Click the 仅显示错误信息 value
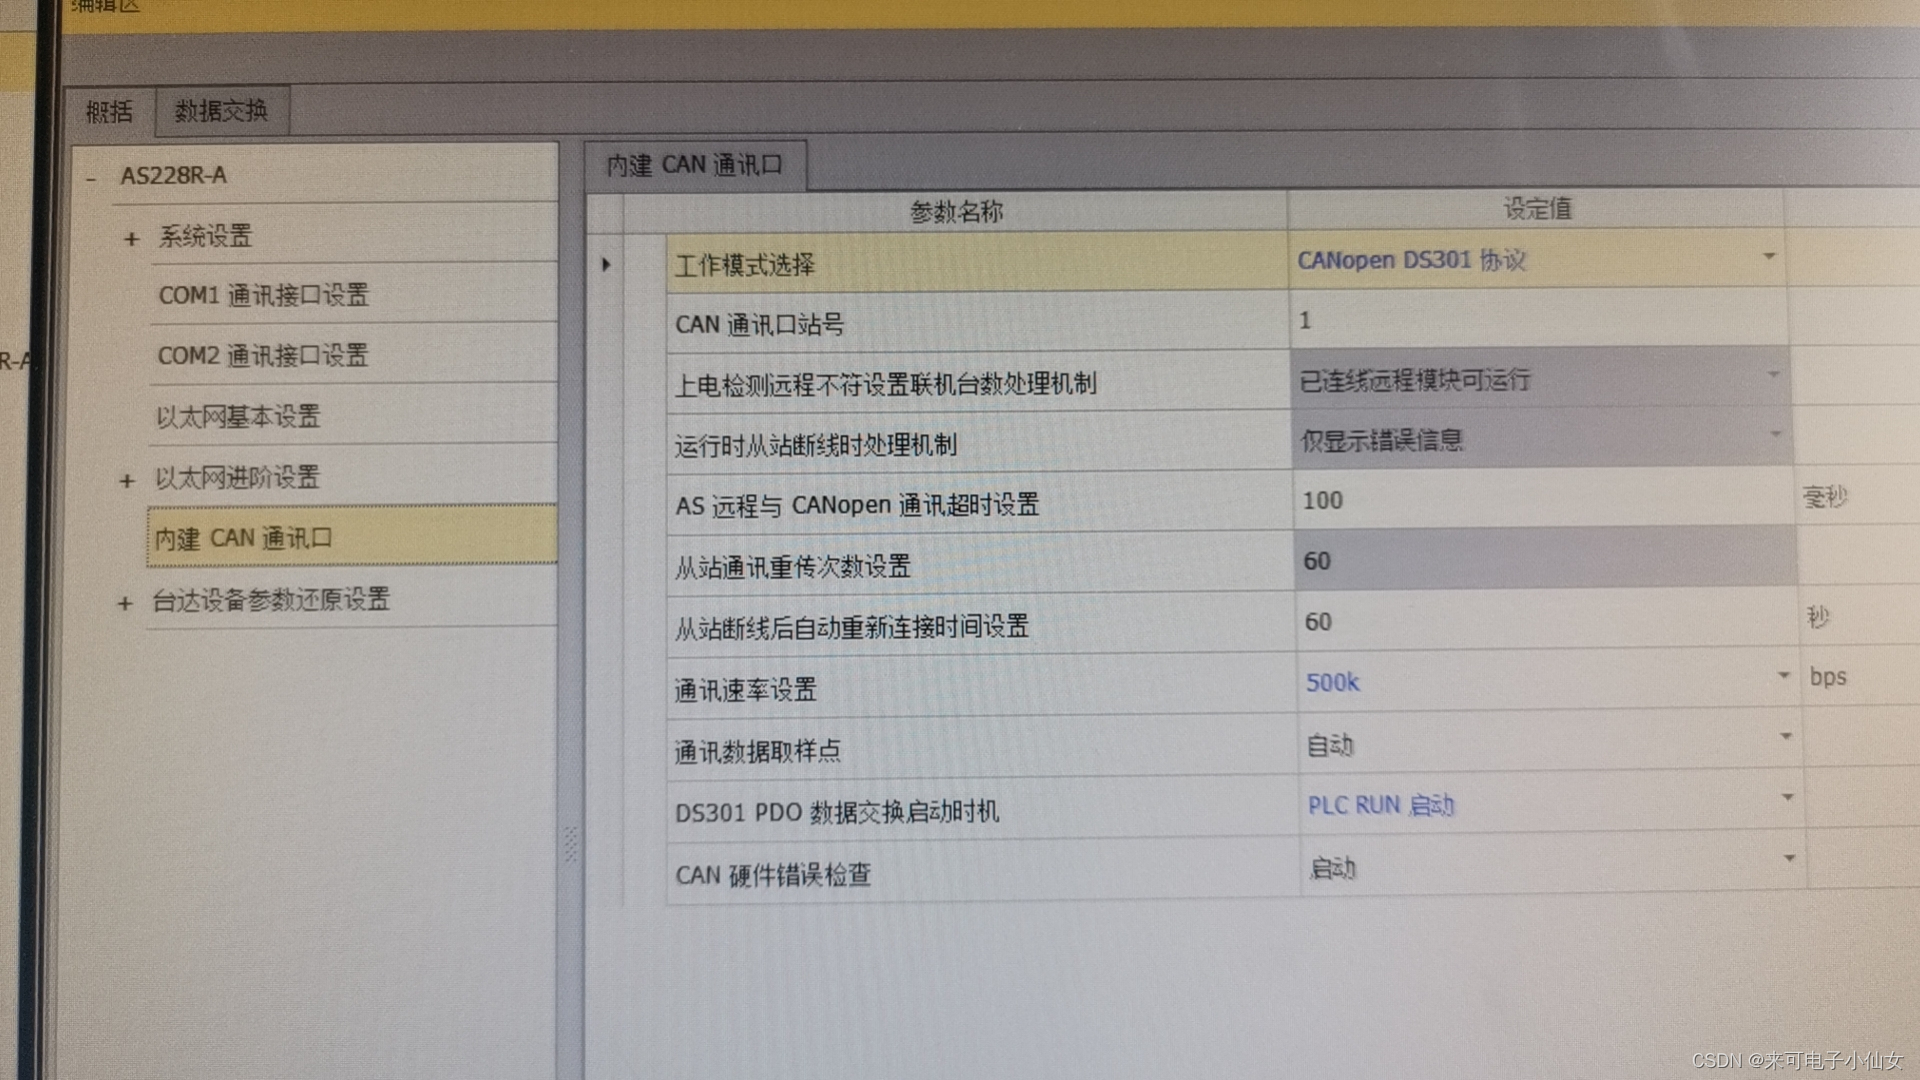 1381,440
